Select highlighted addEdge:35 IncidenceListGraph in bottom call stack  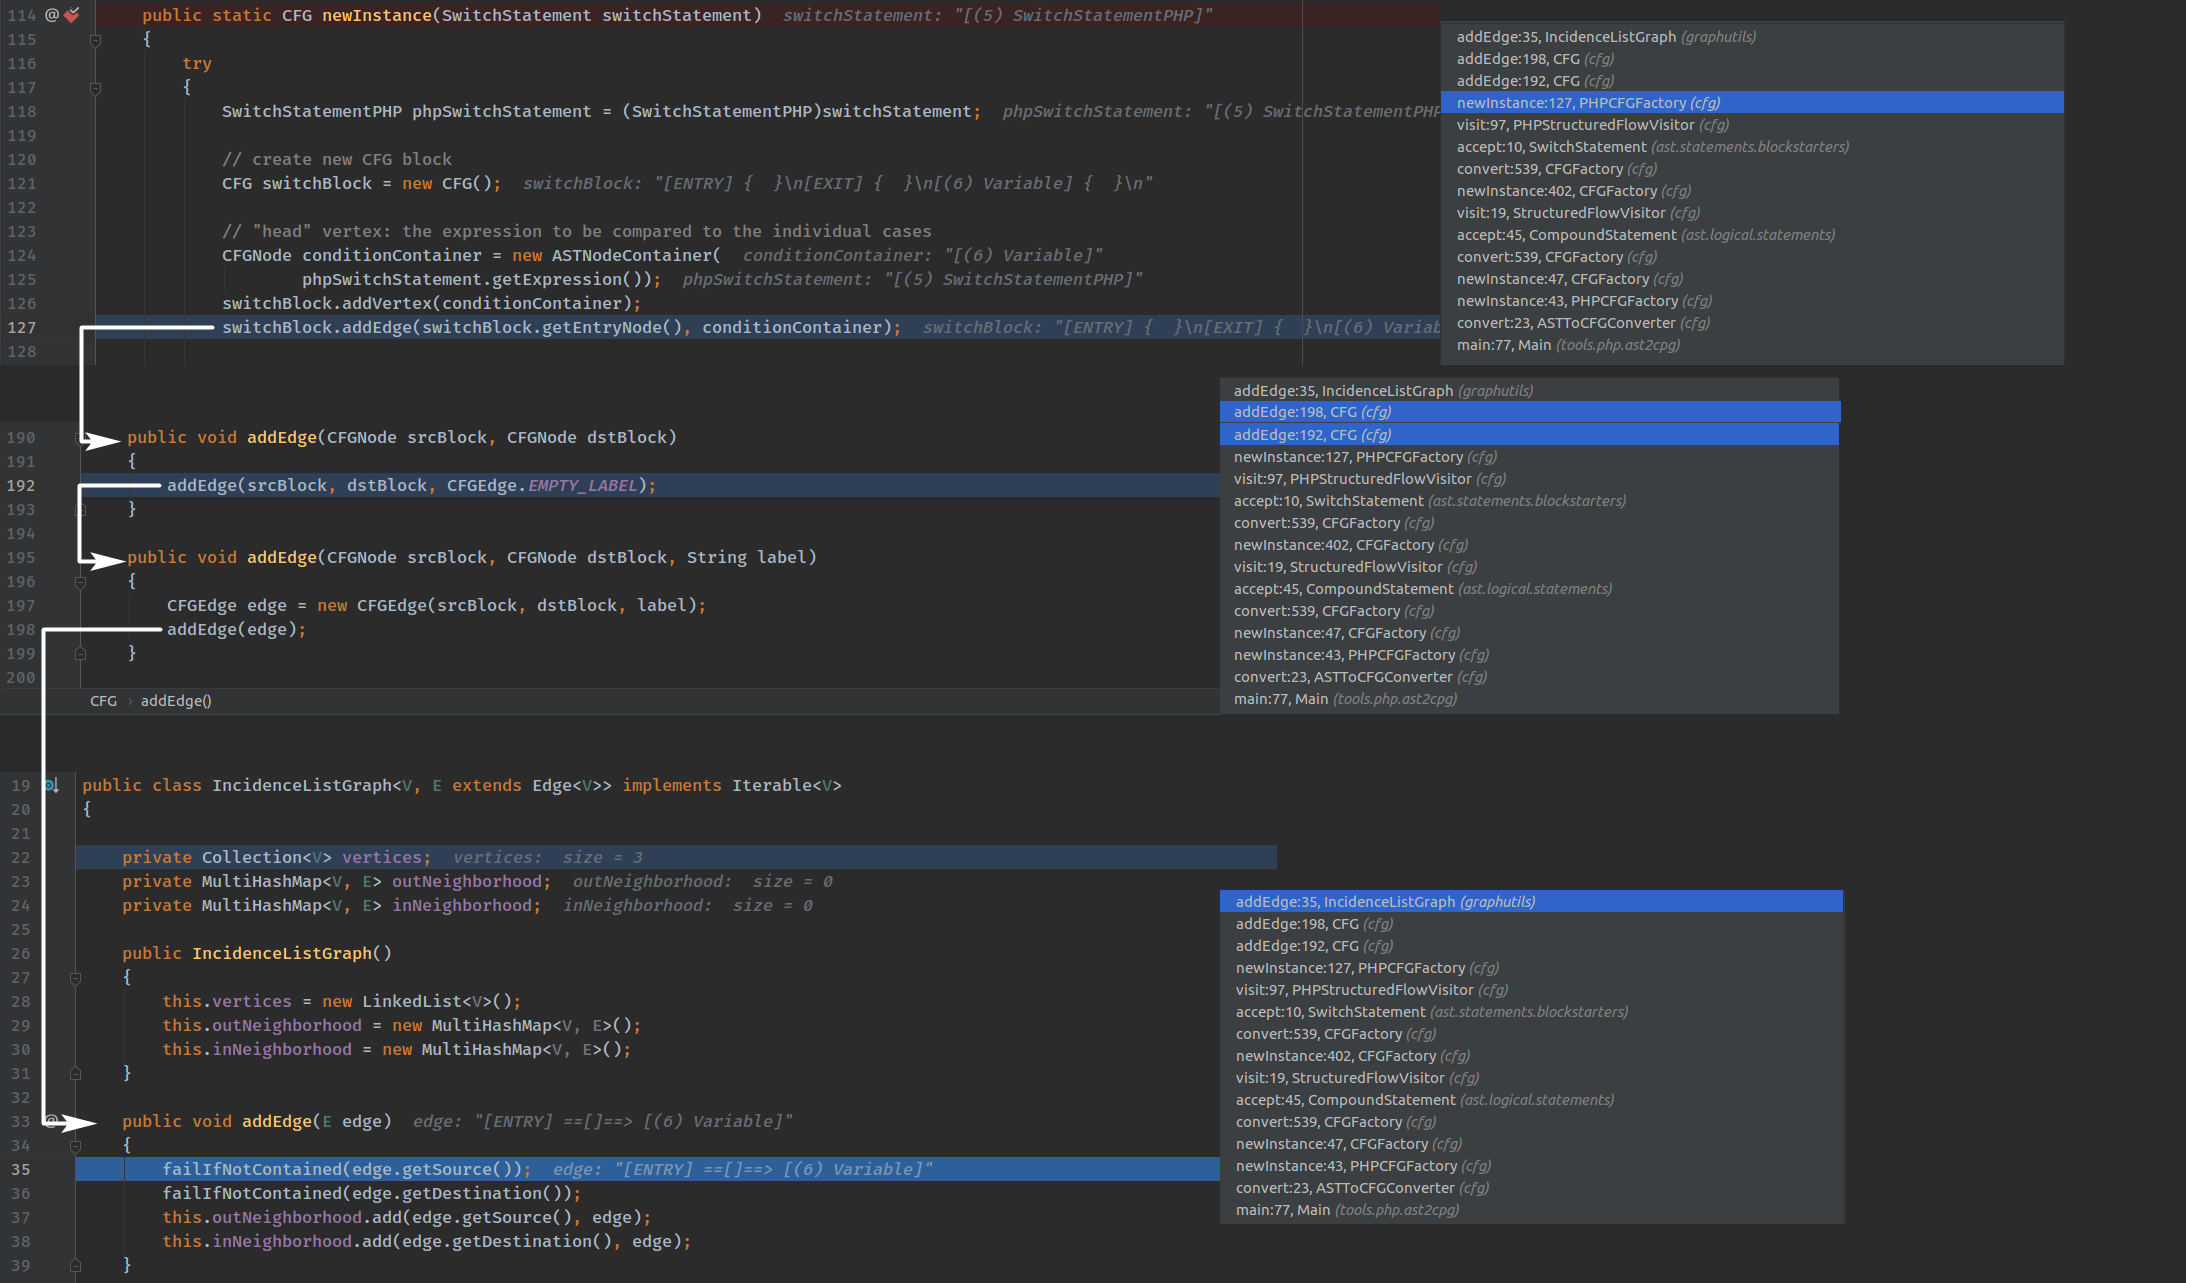(1531, 902)
